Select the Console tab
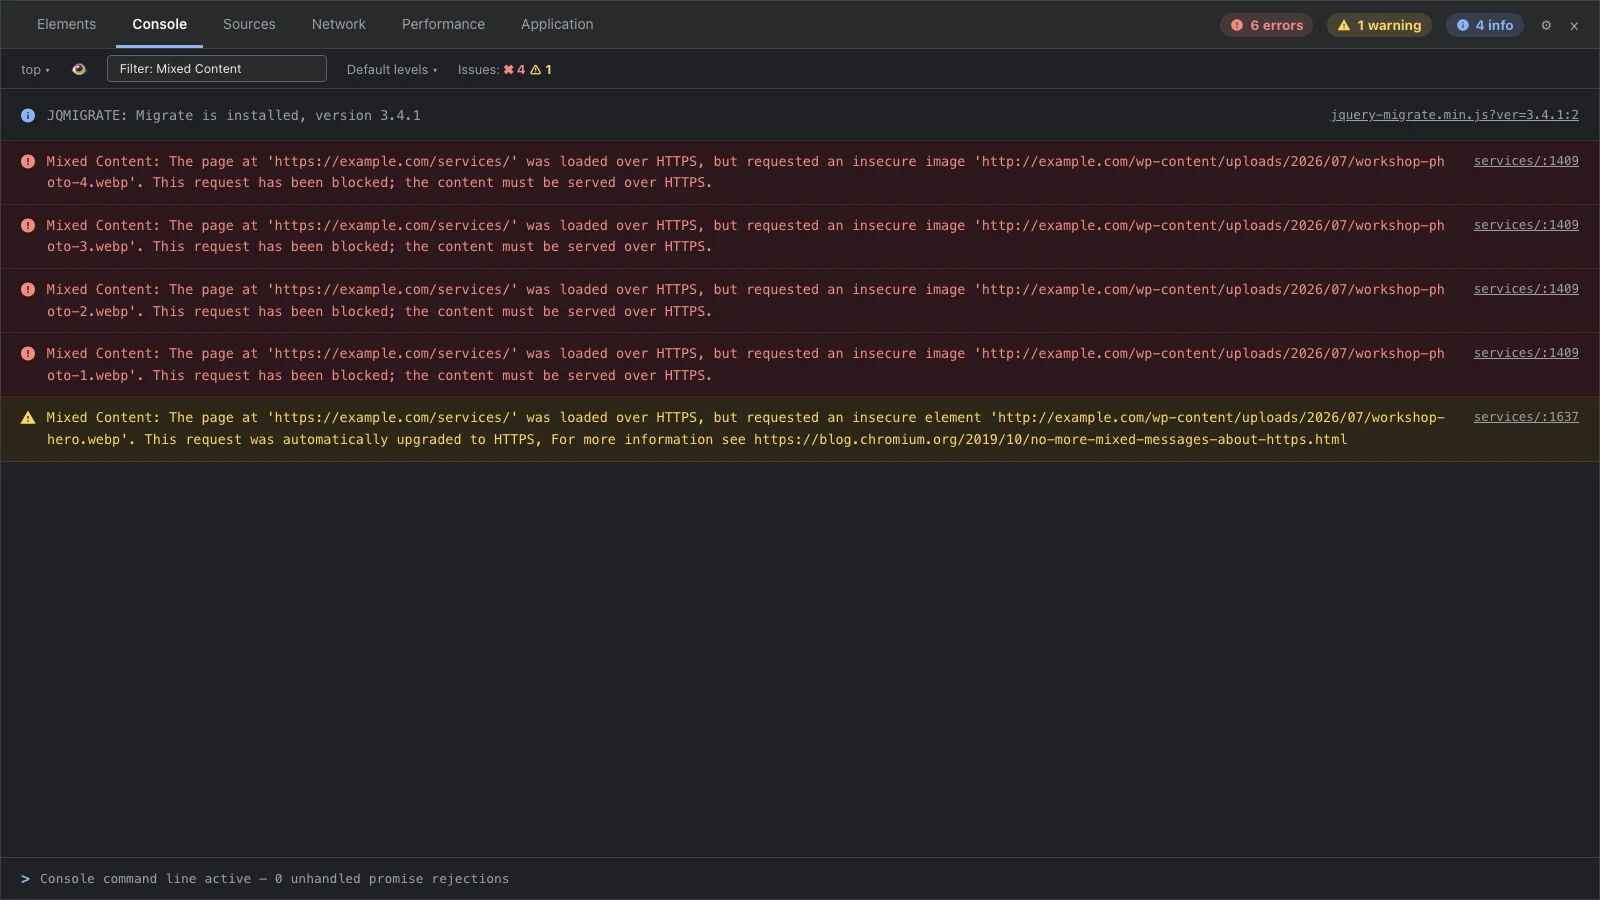This screenshot has width=1600, height=900. coord(160,24)
